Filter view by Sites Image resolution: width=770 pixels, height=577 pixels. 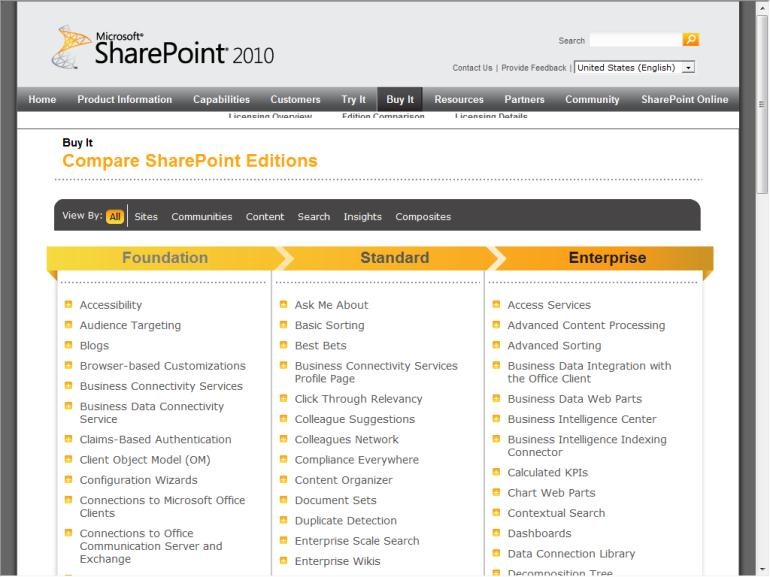tap(146, 217)
